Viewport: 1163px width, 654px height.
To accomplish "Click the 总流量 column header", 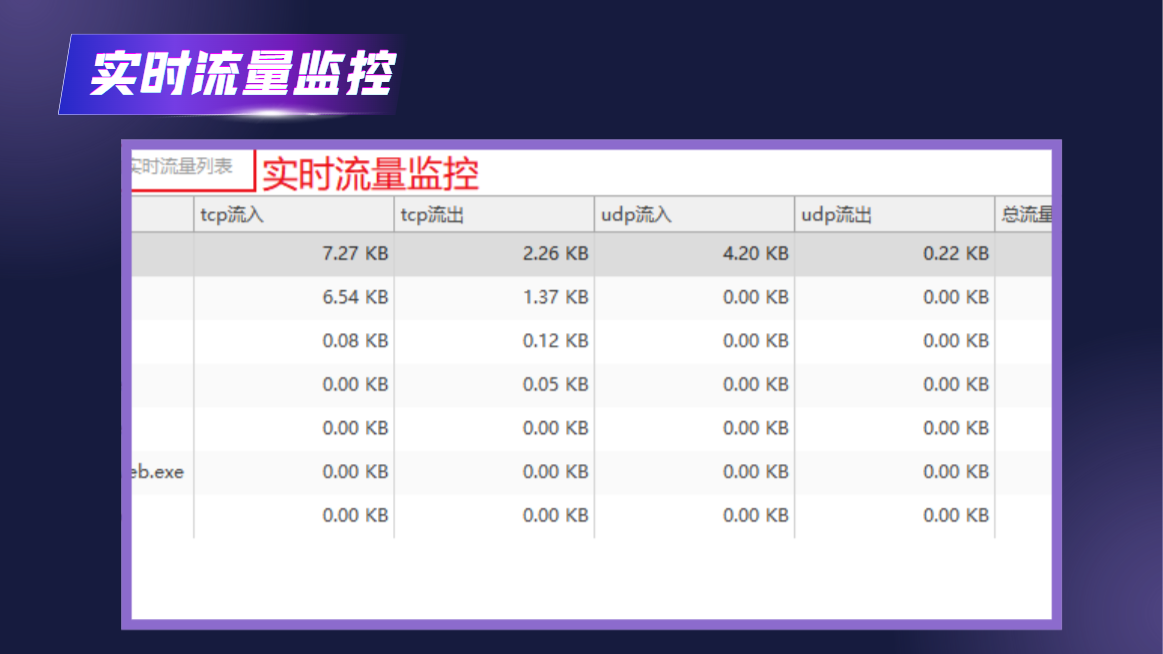I will click(x=1024, y=215).
